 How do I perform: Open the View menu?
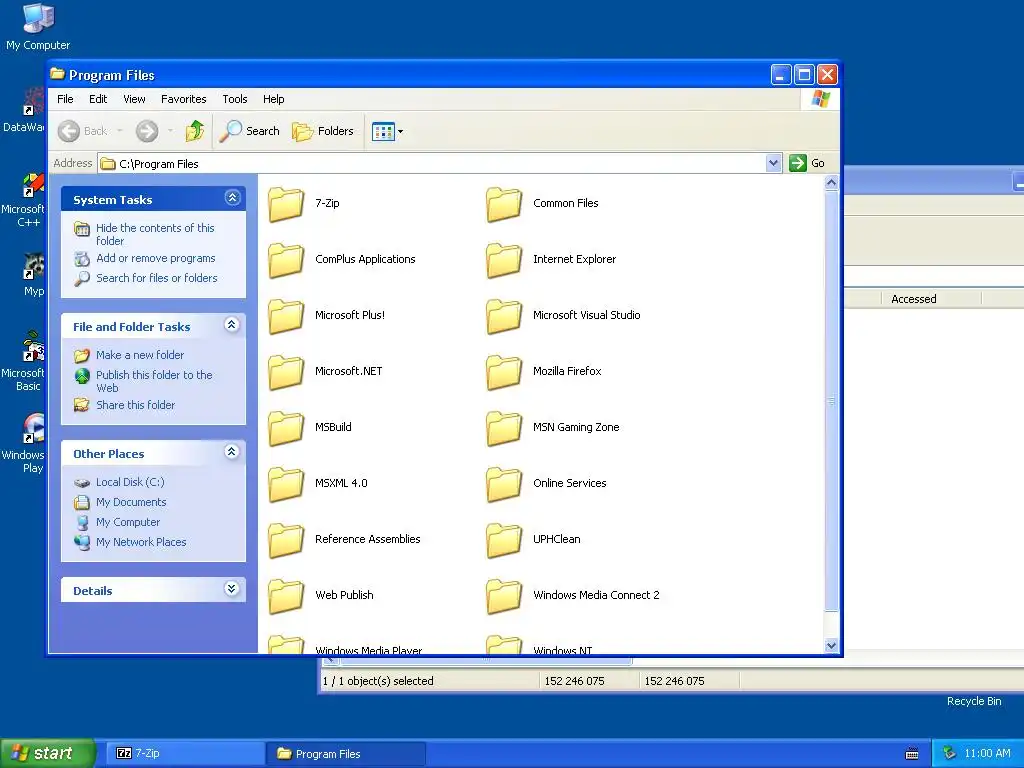point(134,99)
